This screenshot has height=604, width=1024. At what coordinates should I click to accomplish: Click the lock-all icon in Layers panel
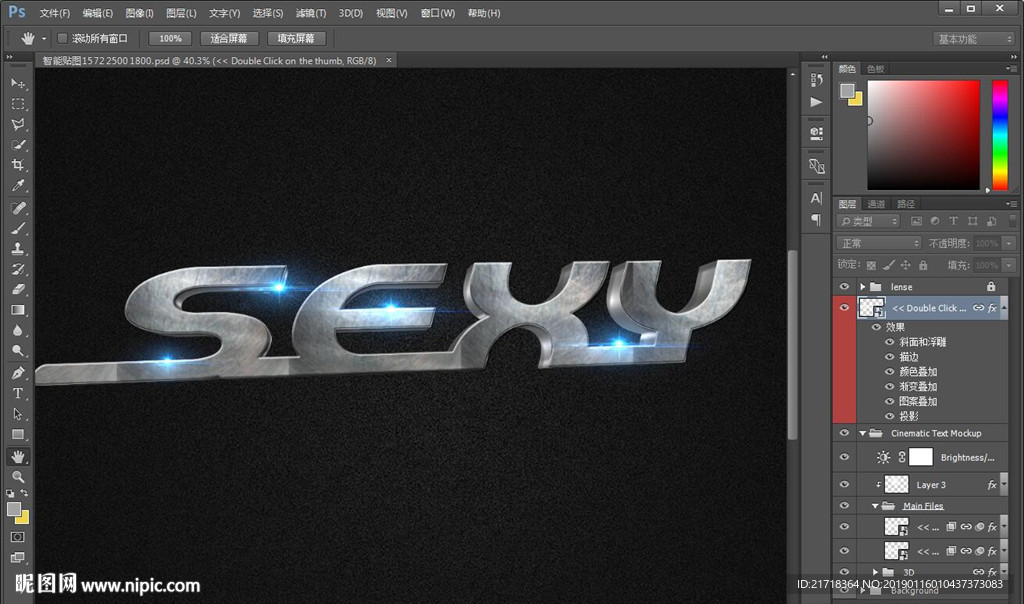923,265
